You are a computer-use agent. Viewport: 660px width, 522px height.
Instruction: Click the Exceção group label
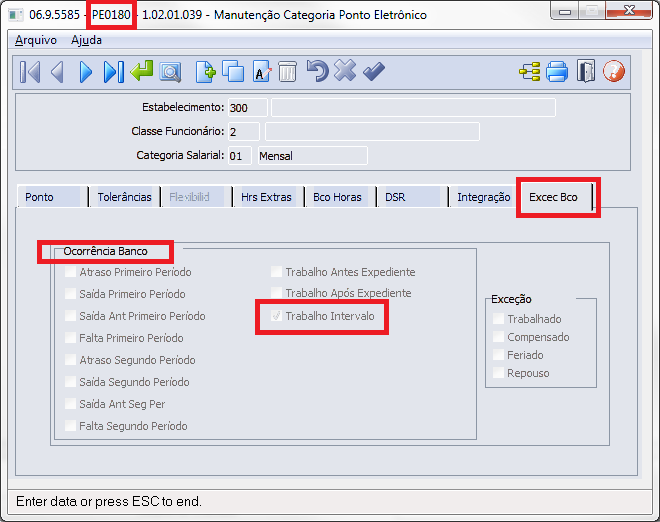click(511, 299)
